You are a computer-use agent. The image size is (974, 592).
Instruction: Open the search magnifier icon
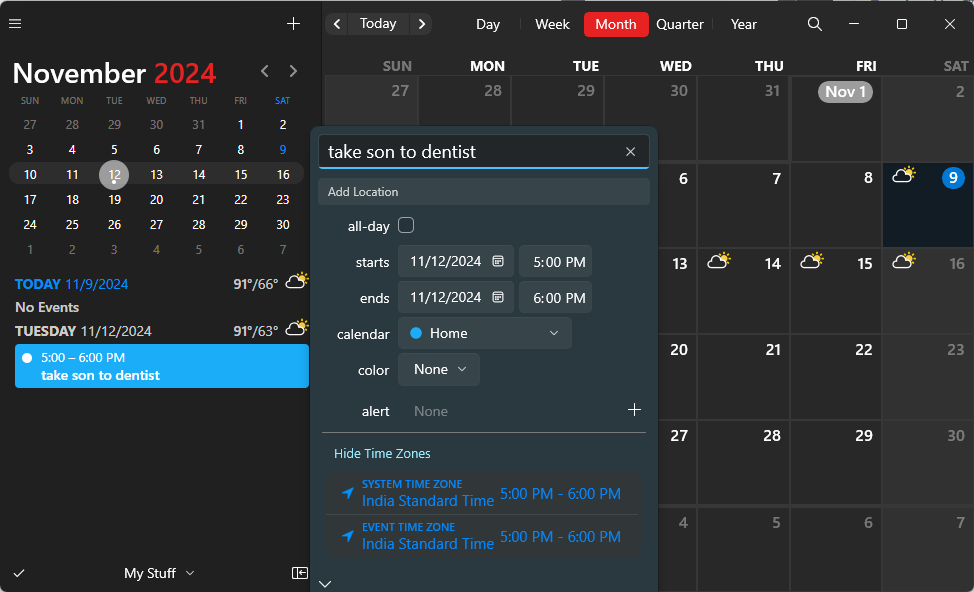pyautogui.click(x=815, y=24)
